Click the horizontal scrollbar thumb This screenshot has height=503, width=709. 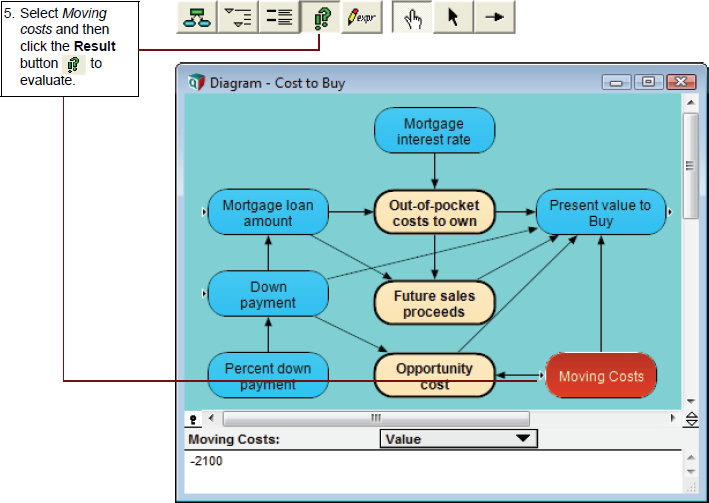tap(376, 418)
